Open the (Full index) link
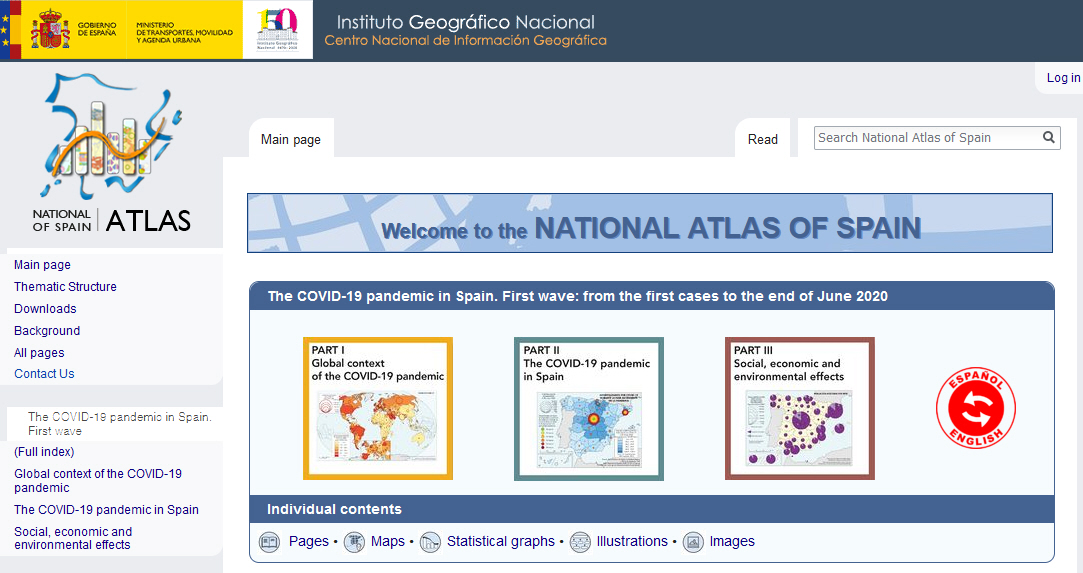Screen dimensions: 1083x573 (x=44, y=451)
